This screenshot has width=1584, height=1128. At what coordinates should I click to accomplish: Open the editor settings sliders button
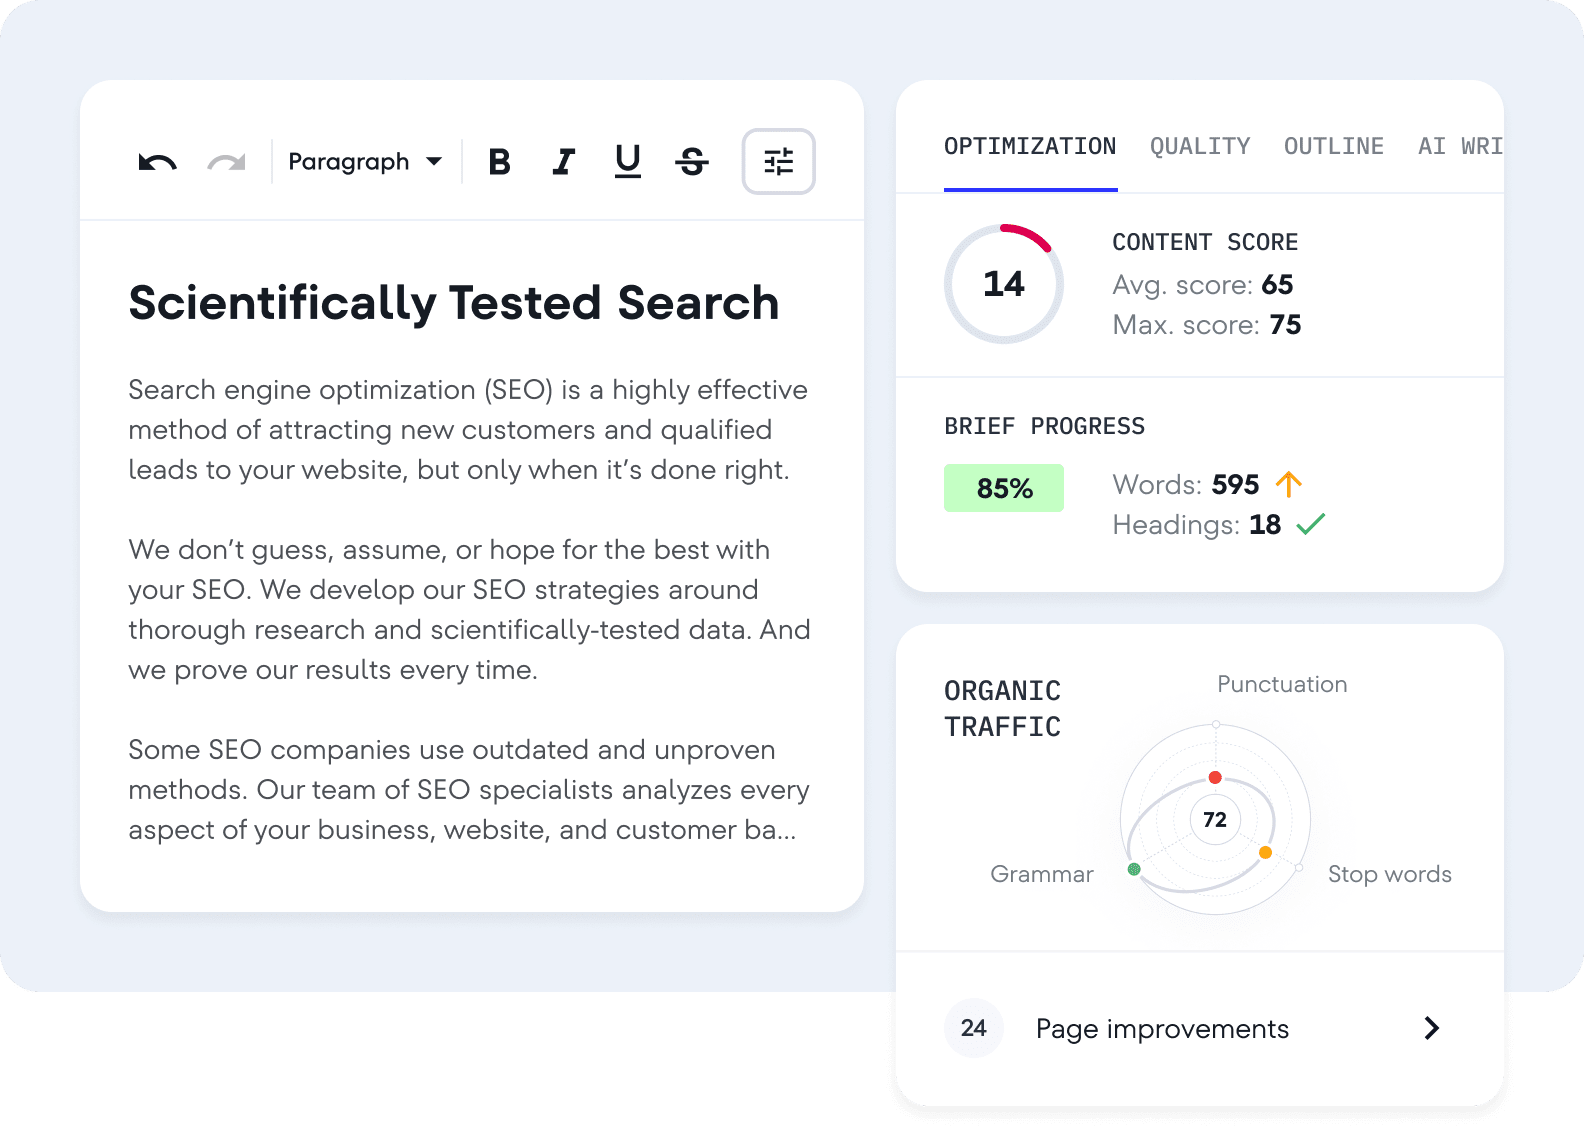(778, 161)
